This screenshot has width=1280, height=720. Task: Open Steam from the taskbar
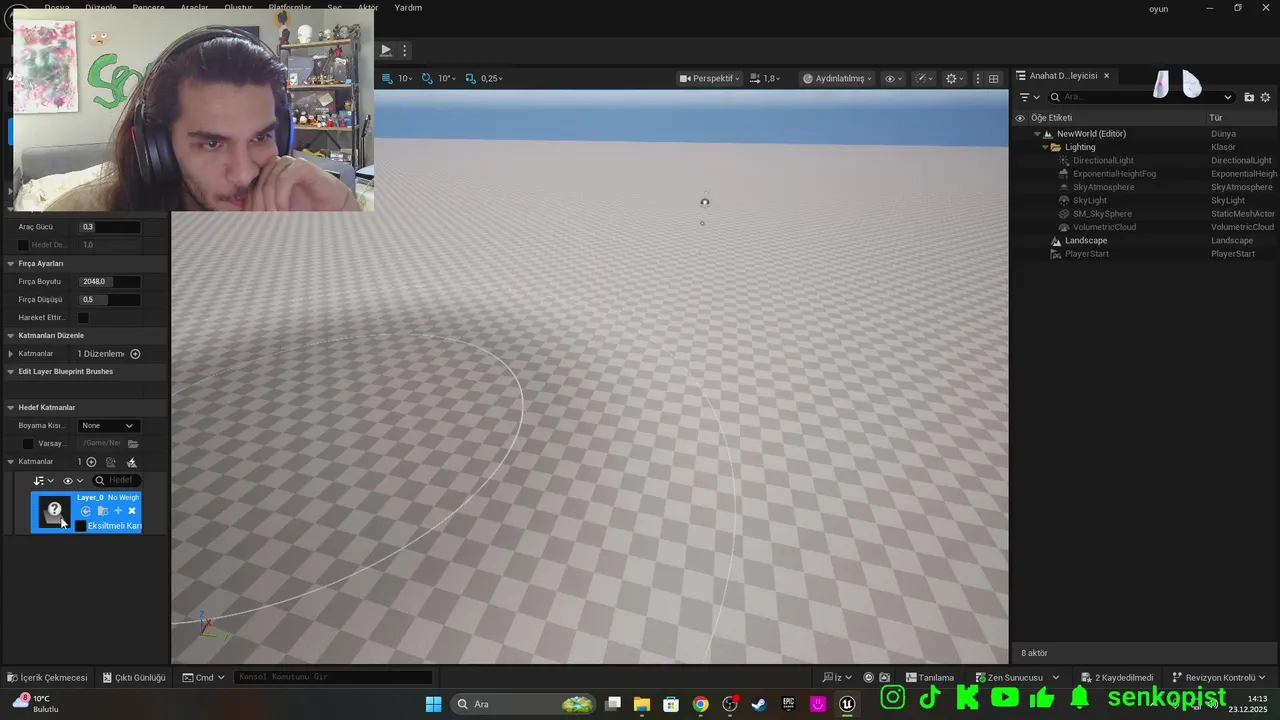click(x=759, y=704)
